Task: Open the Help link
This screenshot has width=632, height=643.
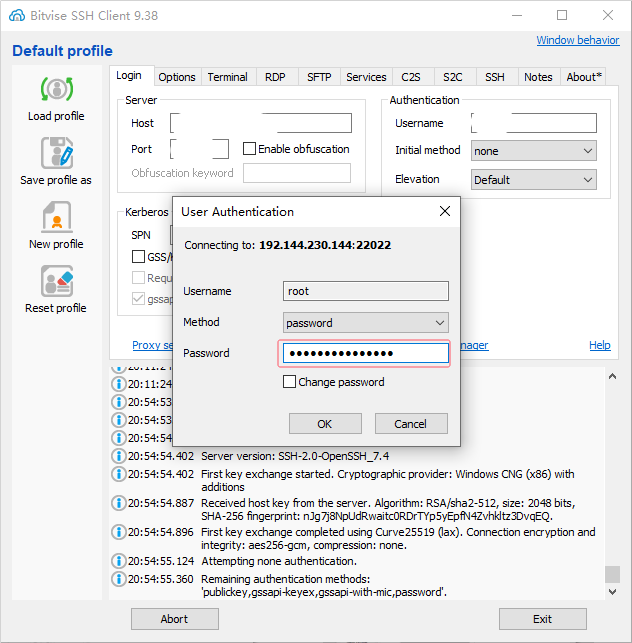Action: pyautogui.click(x=600, y=345)
